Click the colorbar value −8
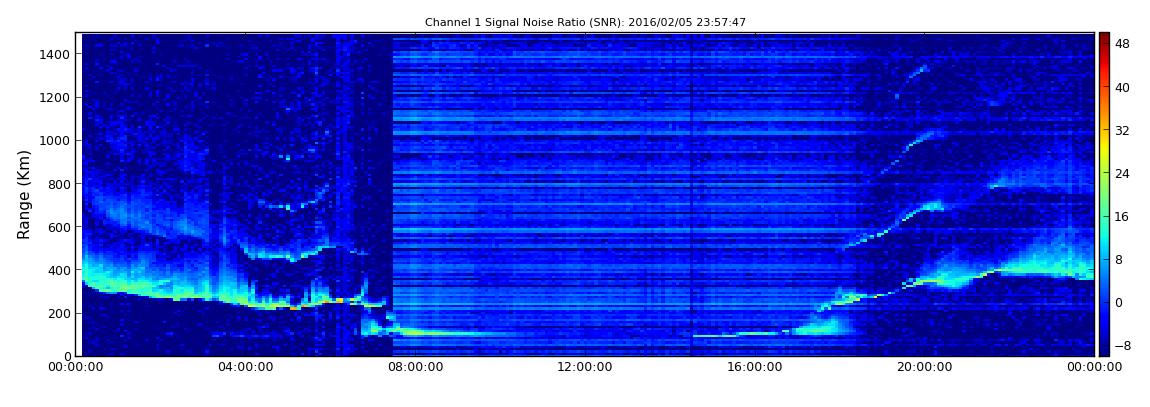 click(x=1122, y=345)
